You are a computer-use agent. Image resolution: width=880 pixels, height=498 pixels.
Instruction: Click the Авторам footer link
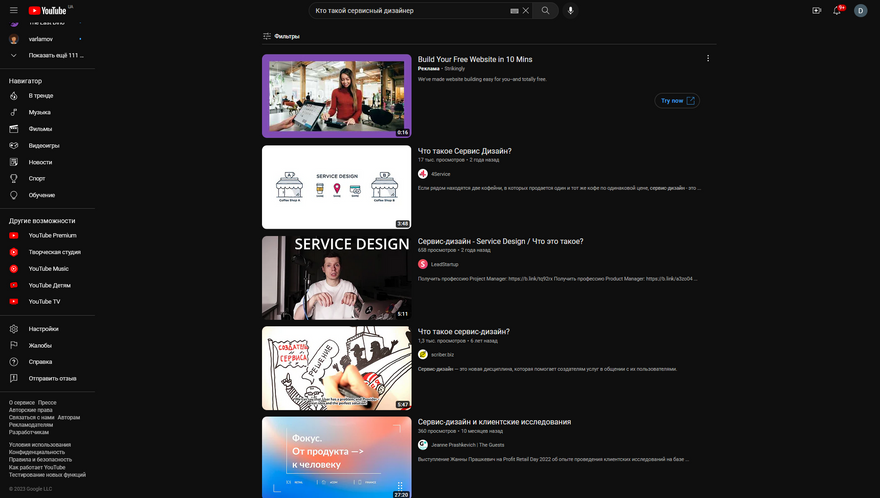(x=68, y=418)
